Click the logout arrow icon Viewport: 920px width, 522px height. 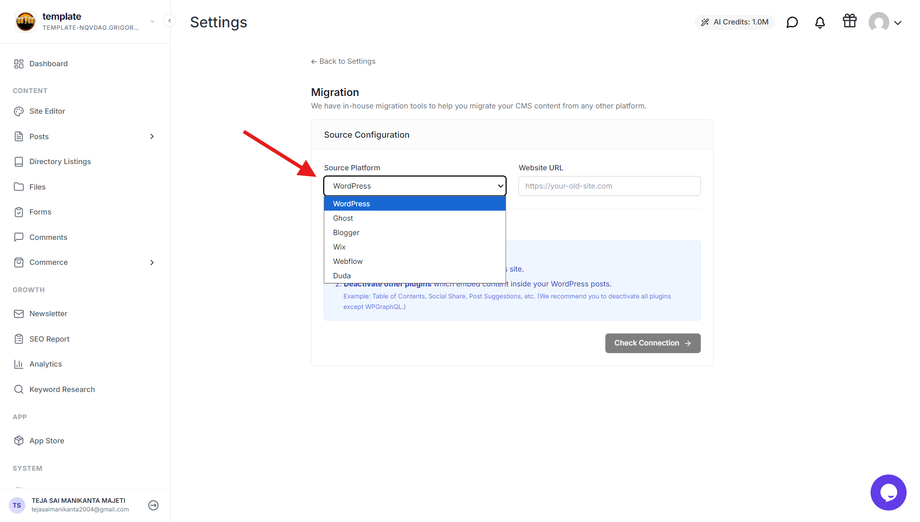tap(154, 505)
